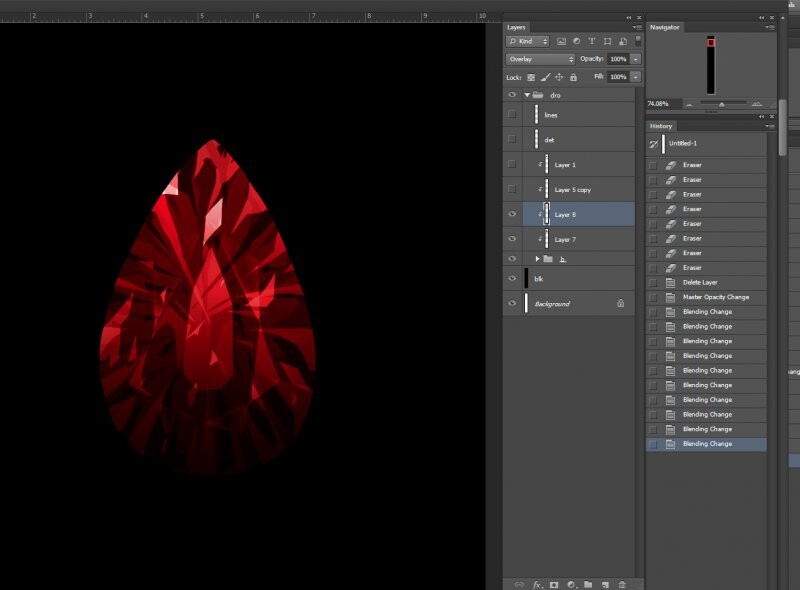Revert to Master Opacity Change state
Image resolution: width=800 pixels, height=590 pixels.
715,297
